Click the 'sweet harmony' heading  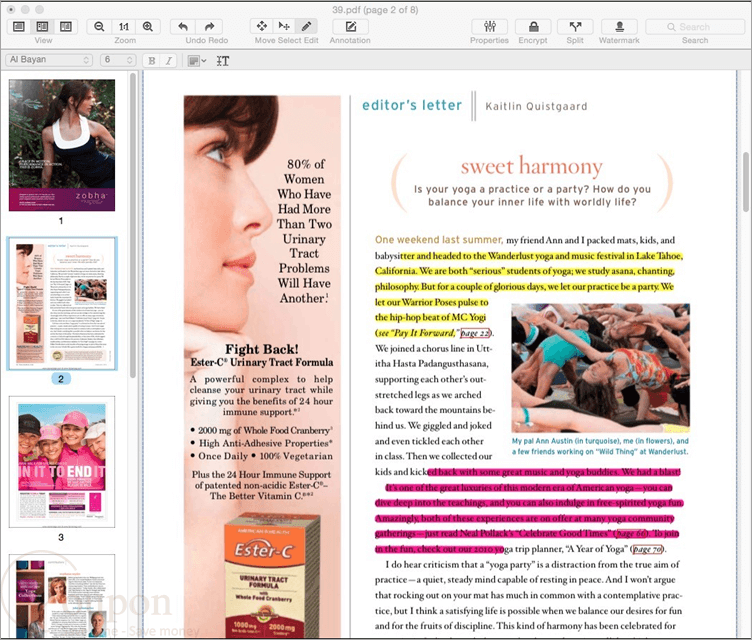pyautogui.click(x=532, y=166)
